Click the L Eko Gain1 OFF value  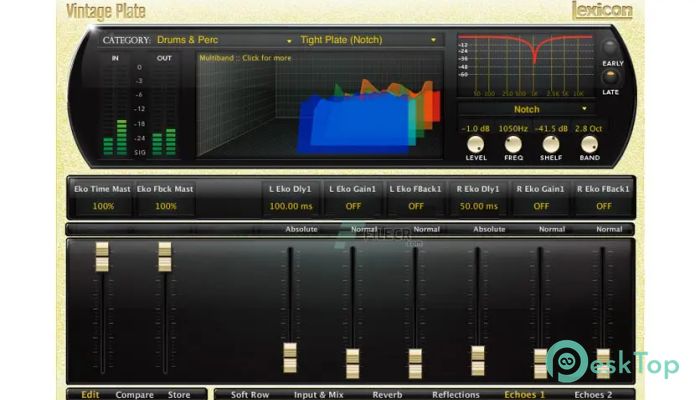[x=353, y=206]
